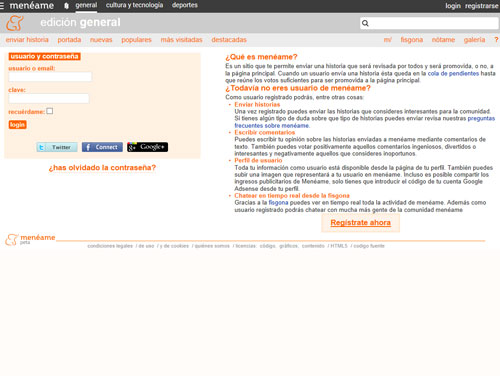
Task: Click the orange elephant logo in the header
Action: point(15,23)
